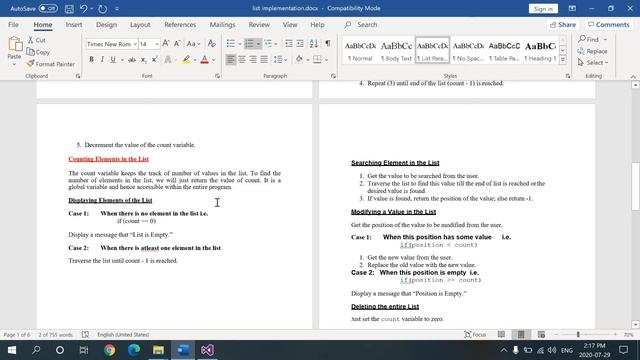Viewport: 640px width, 360px height.
Task: Open the Layout tab
Action: point(140,24)
